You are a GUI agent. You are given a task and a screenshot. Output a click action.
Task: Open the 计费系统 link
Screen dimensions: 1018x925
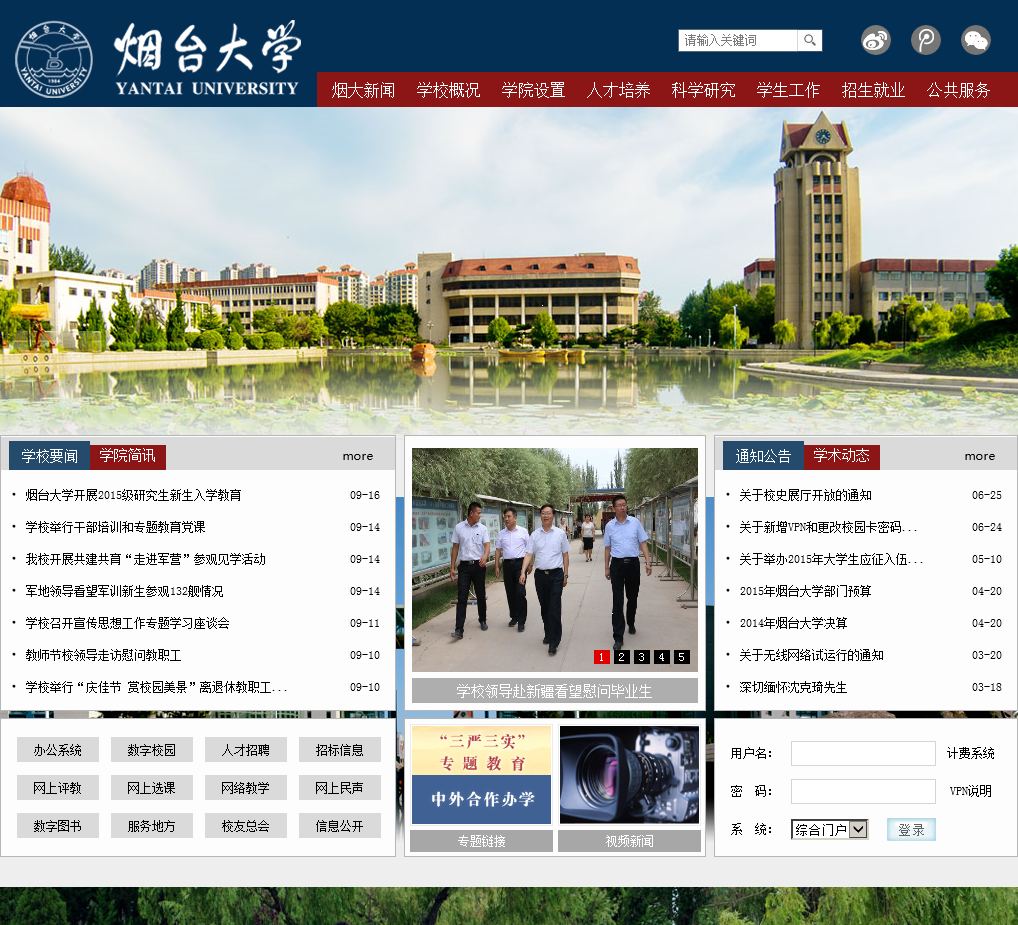click(970, 753)
